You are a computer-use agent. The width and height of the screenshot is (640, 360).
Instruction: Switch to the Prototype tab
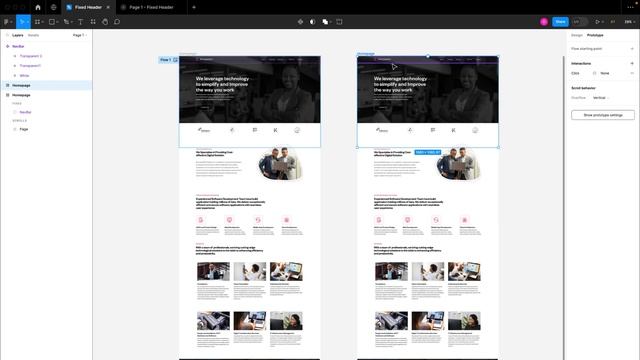pos(595,35)
